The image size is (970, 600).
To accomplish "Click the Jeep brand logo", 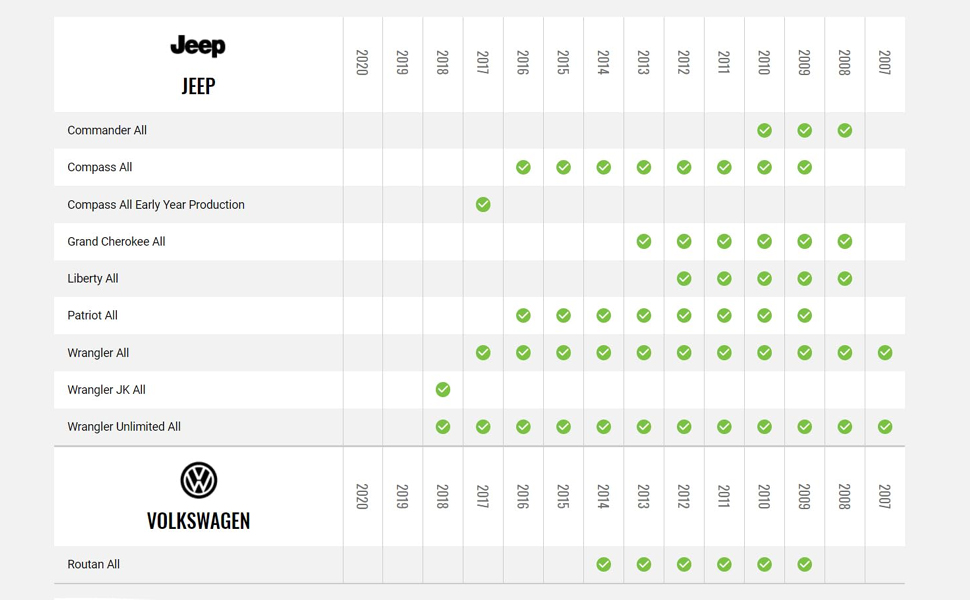I will [x=198, y=46].
